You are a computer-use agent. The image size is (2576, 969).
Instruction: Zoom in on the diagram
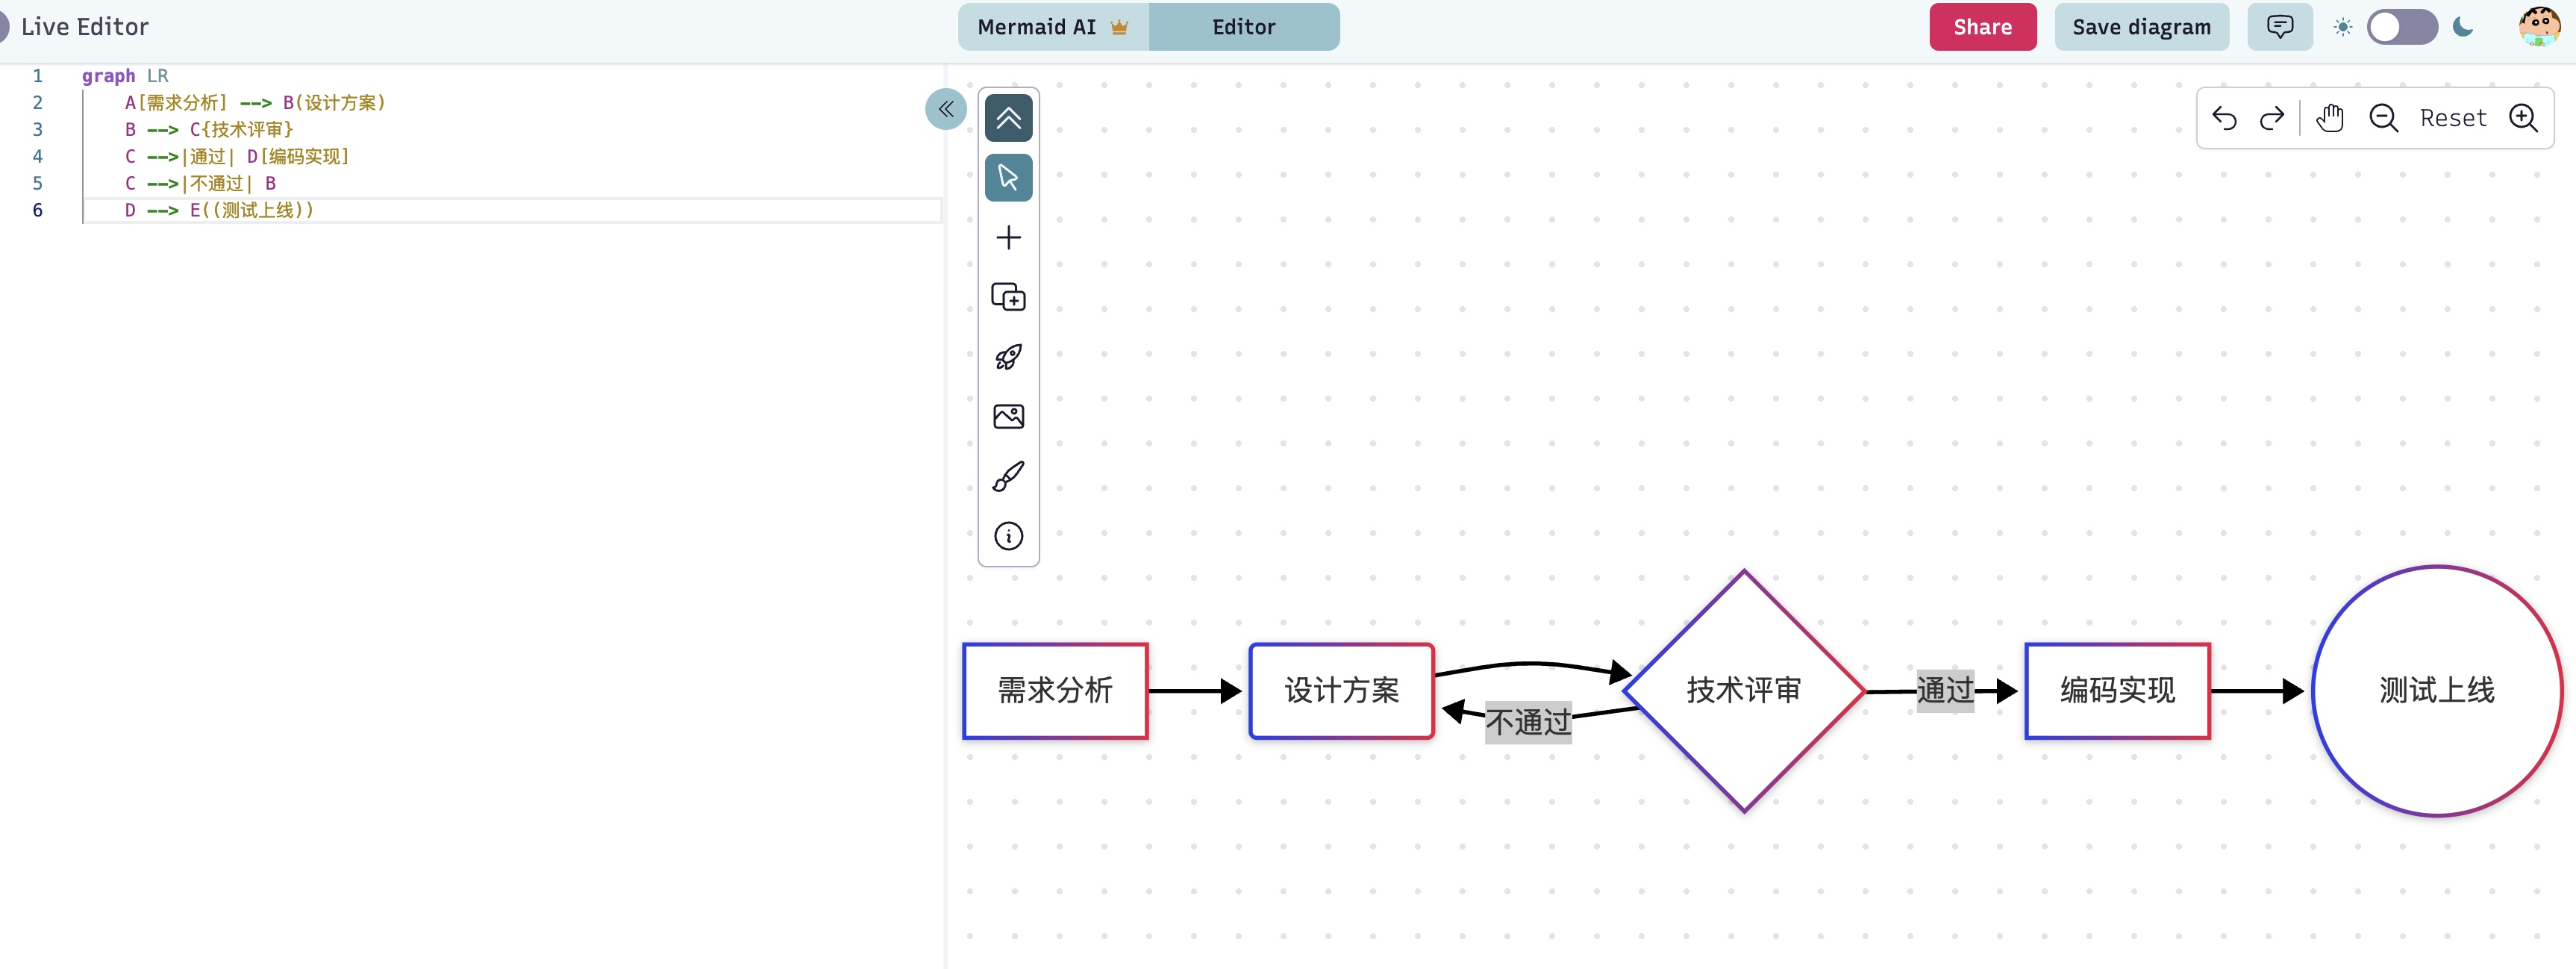(x=2523, y=118)
